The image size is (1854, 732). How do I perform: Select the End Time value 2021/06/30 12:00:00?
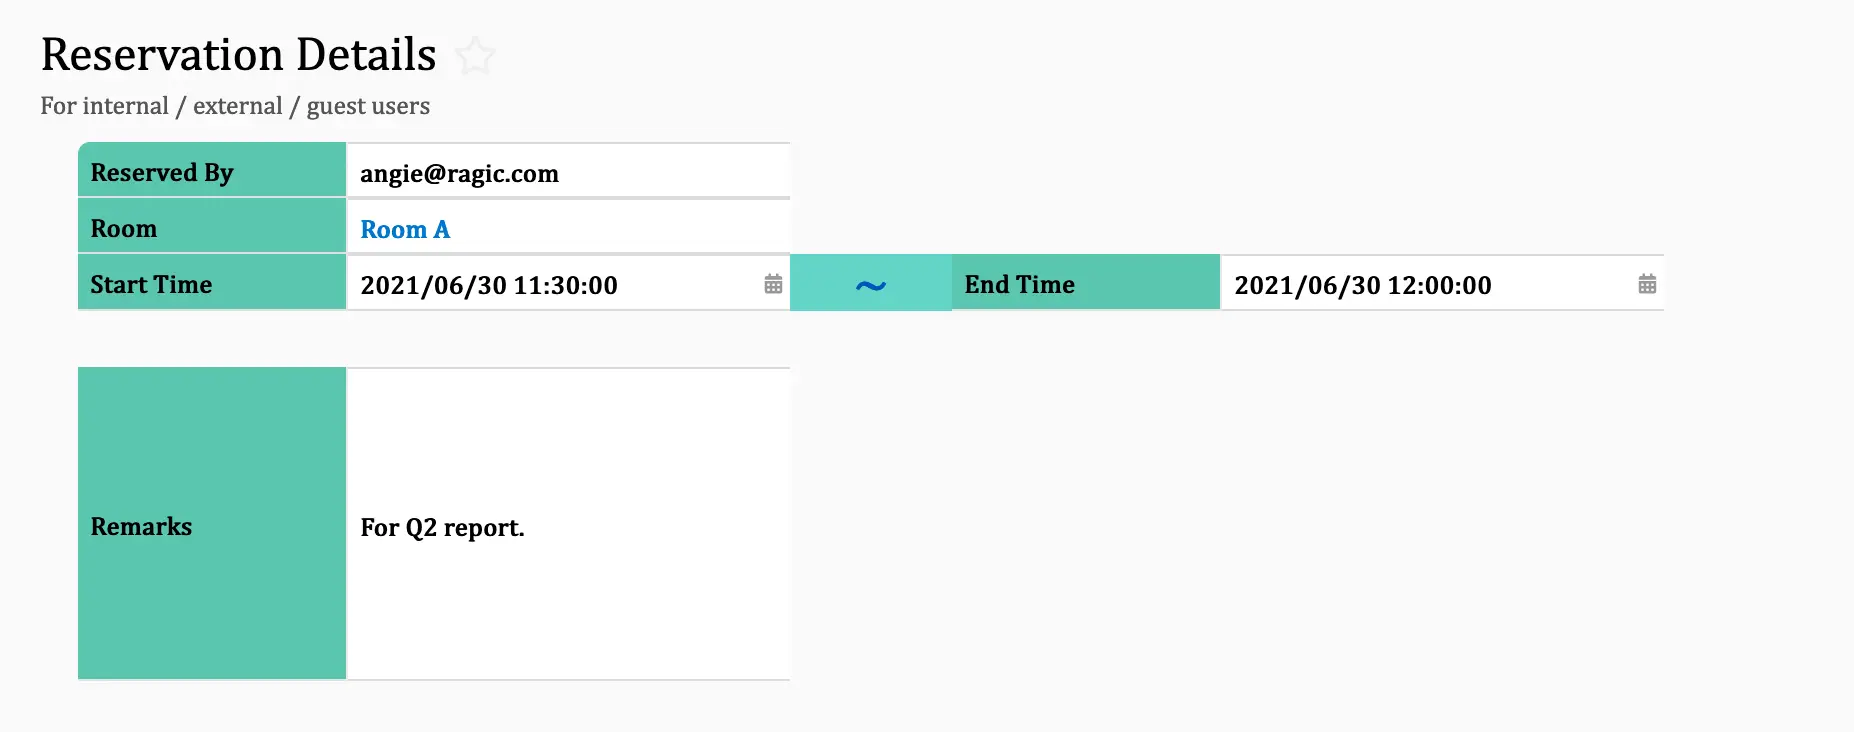click(x=1363, y=285)
